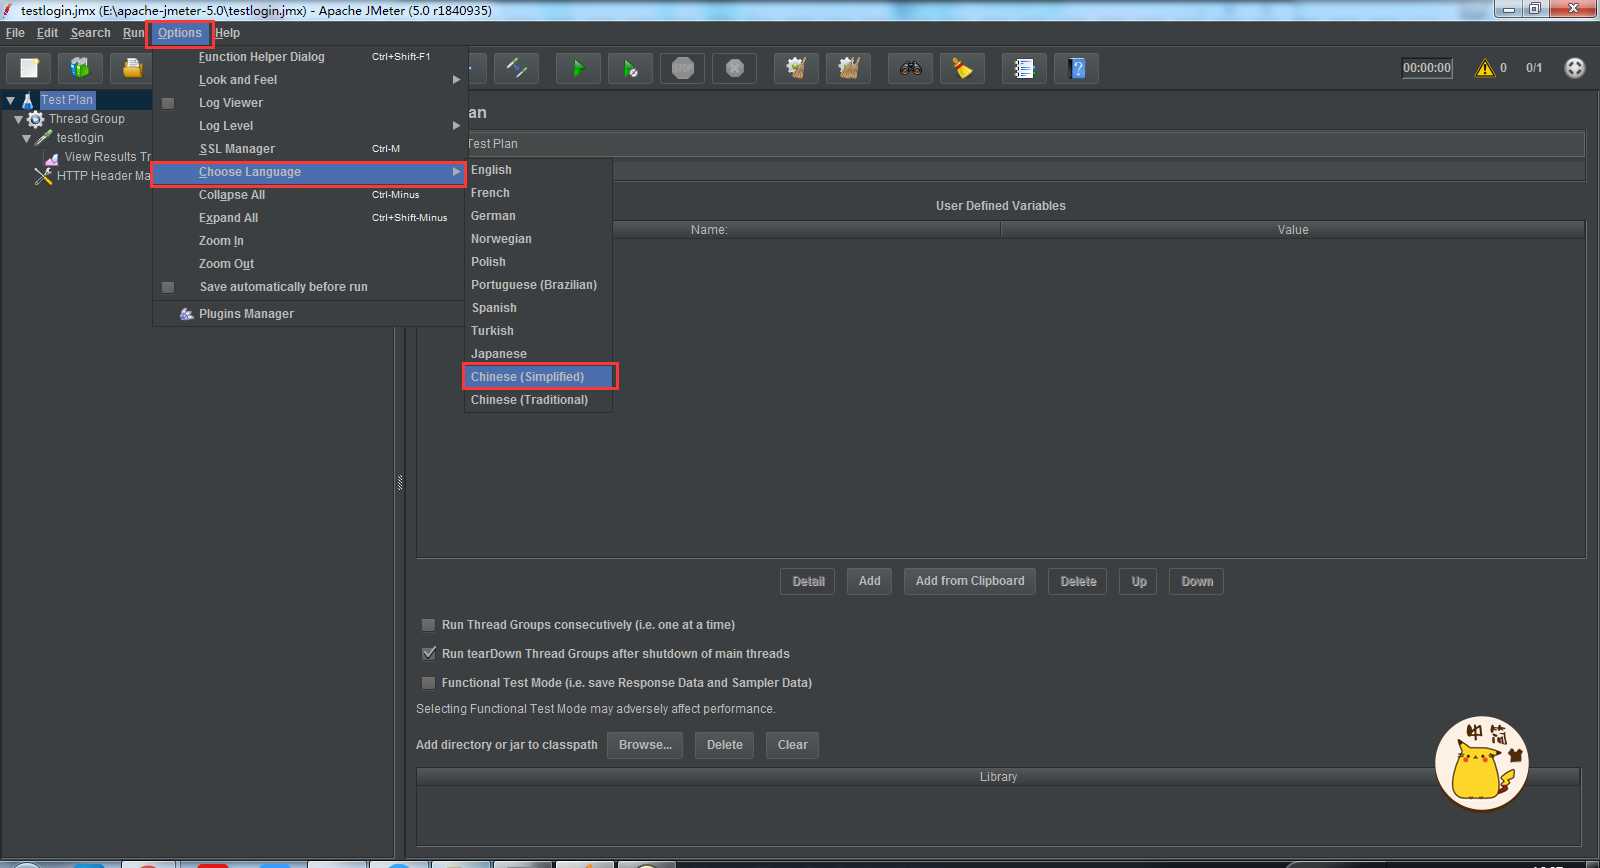
Task: Select Chinese (Traditional) language option
Action: click(x=538, y=400)
